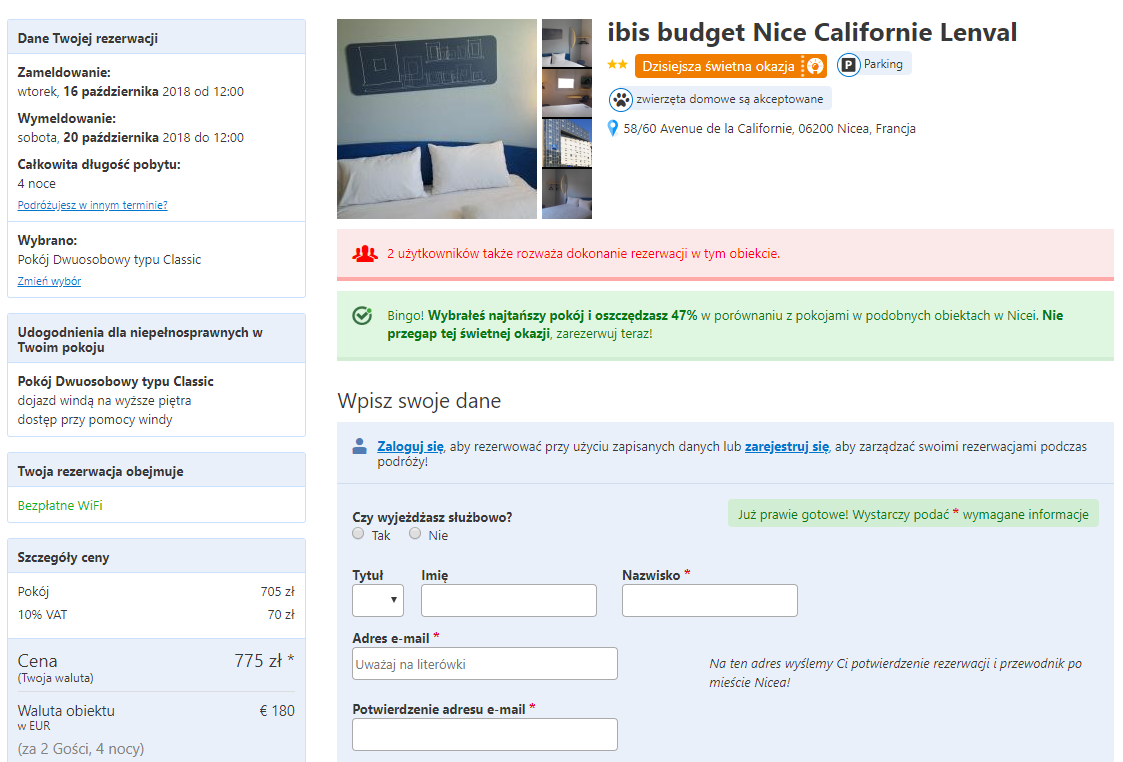1123x762 pixels.
Task: Open the main hotel room photo
Action: pyautogui.click(x=437, y=119)
